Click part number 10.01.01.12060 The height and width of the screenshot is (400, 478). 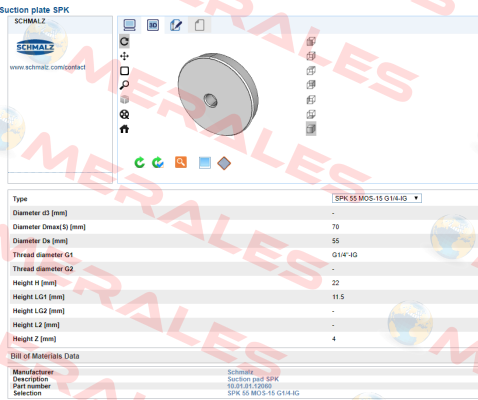click(x=249, y=386)
